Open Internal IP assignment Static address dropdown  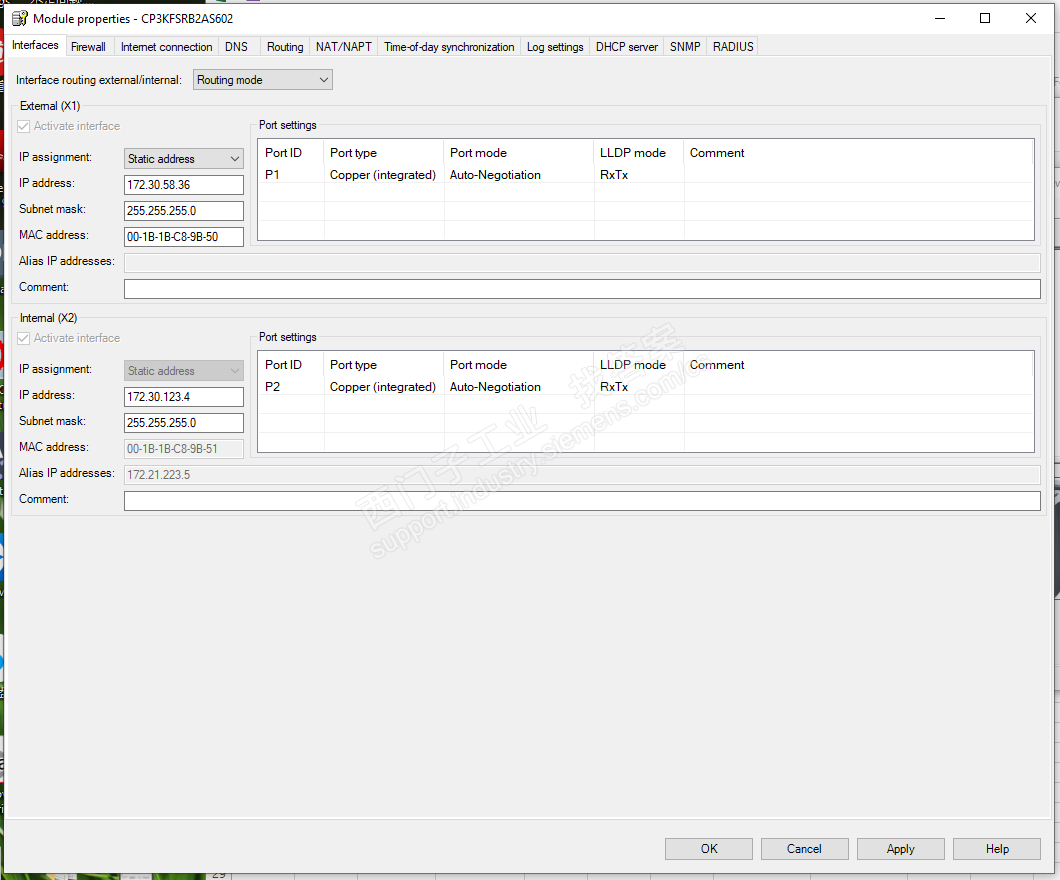coord(183,371)
